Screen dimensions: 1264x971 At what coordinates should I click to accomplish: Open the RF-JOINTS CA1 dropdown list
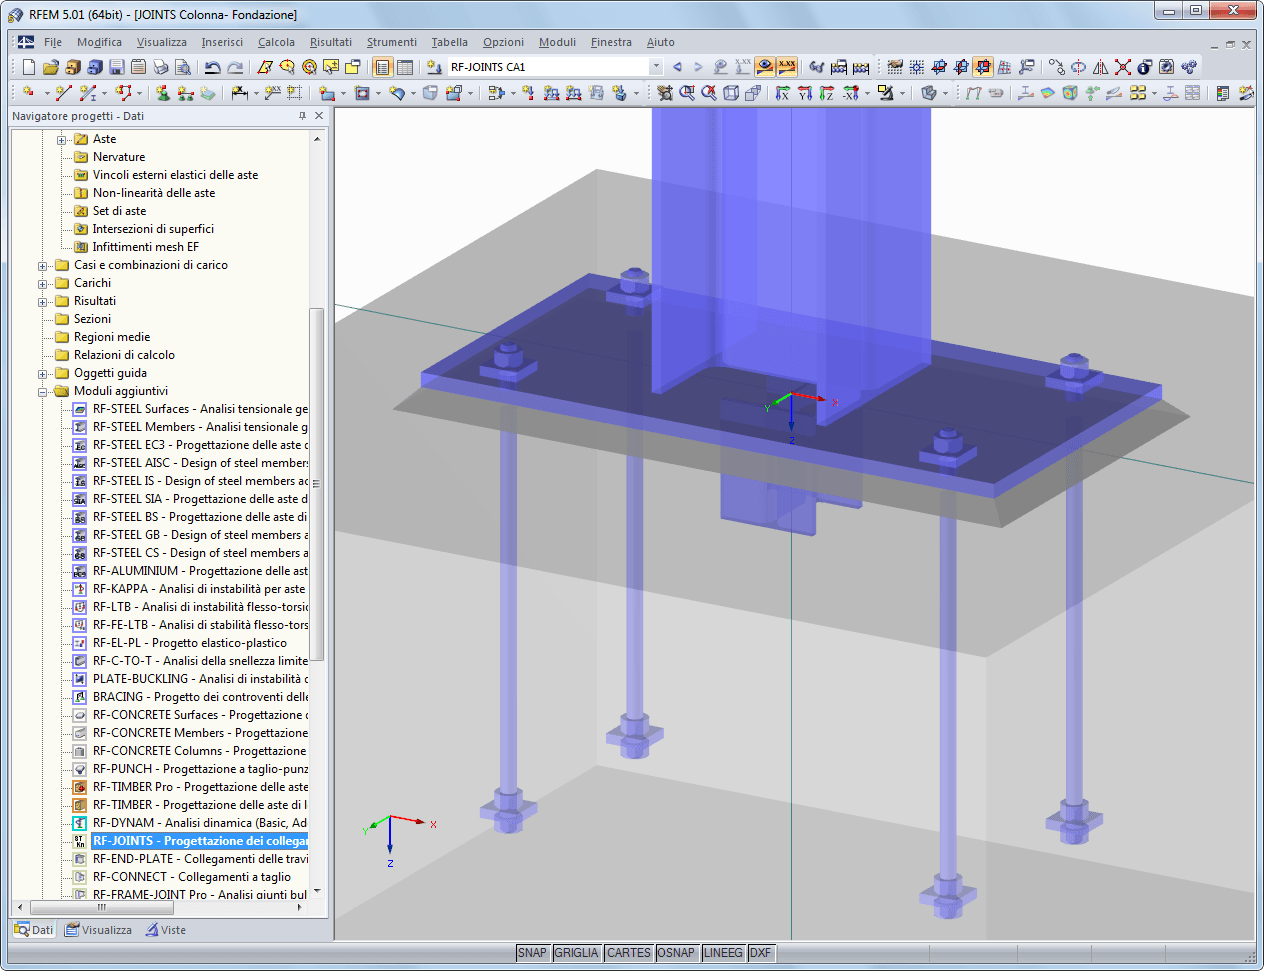(655, 67)
